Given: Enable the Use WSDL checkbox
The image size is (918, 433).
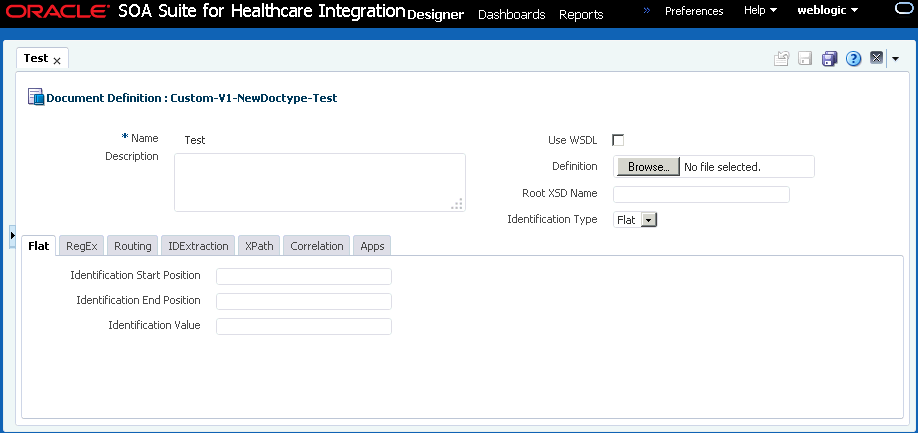Looking at the screenshot, I should pyautogui.click(x=618, y=140).
